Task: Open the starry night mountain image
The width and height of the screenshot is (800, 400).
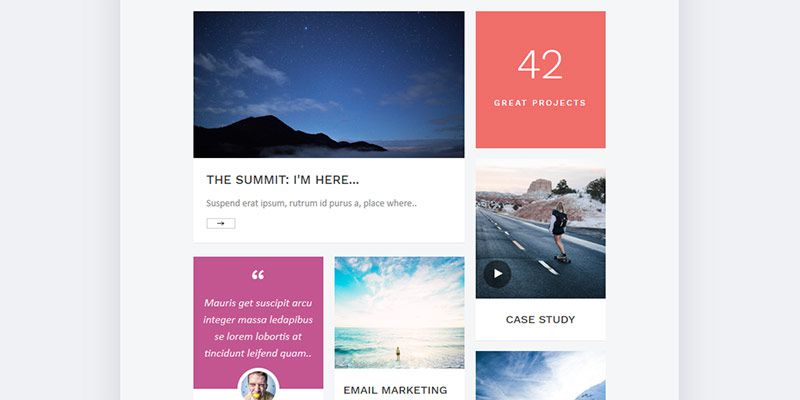Action: pos(329,85)
